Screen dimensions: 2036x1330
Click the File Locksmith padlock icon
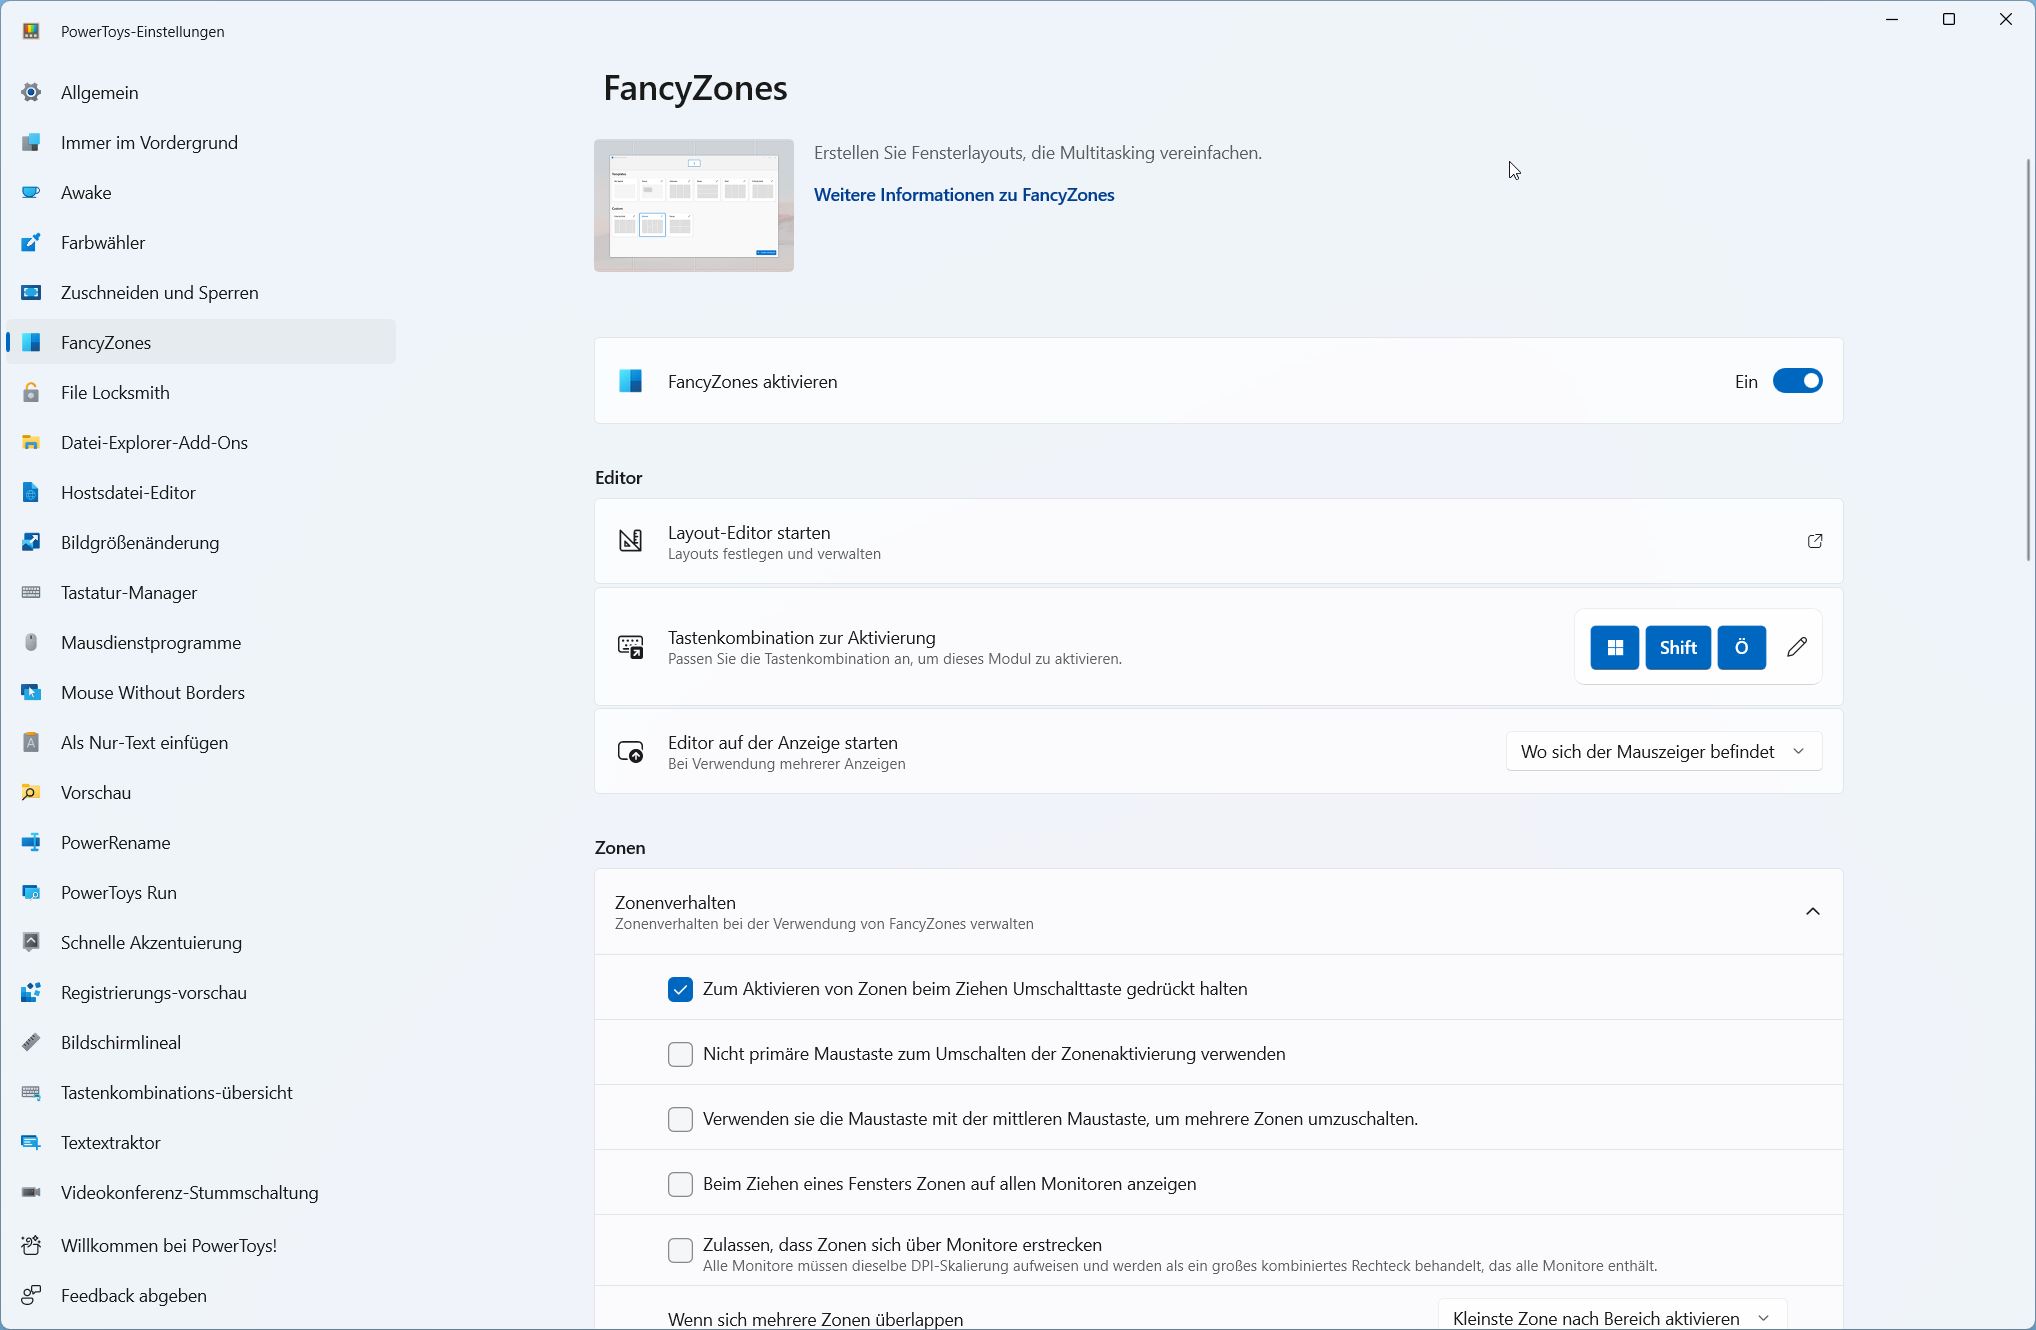point(31,393)
